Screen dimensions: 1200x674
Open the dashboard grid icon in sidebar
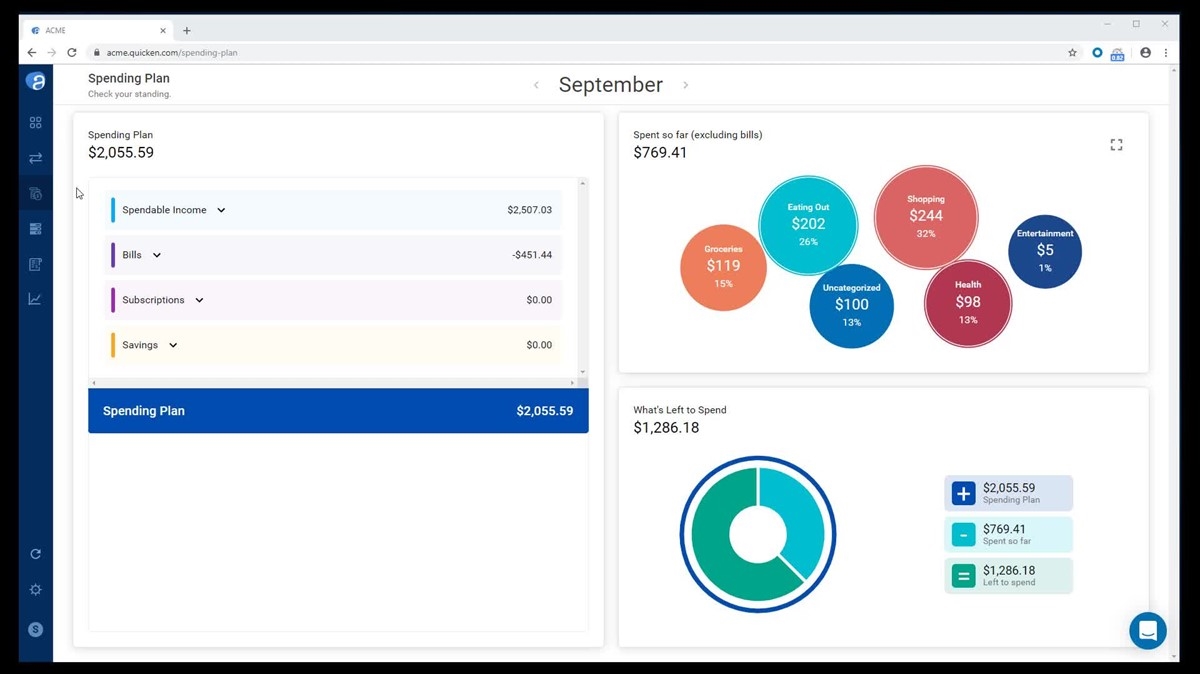click(36, 123)
